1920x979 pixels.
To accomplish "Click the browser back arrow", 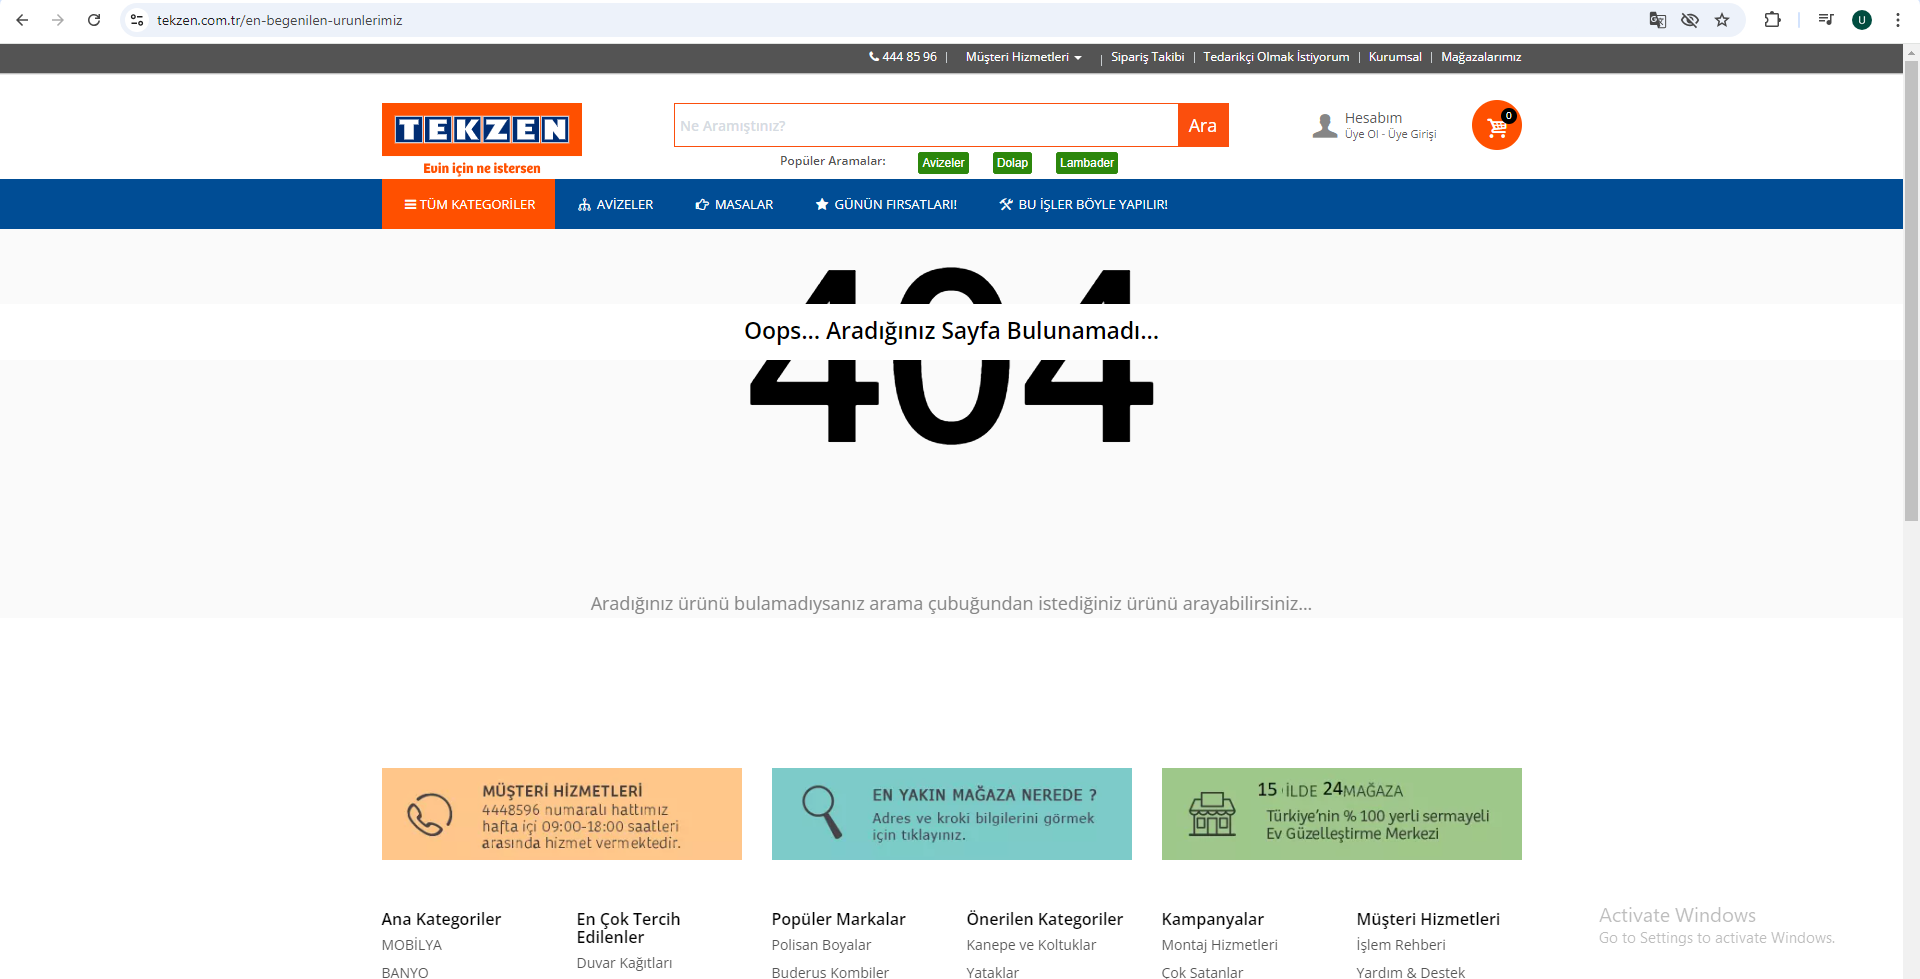I will click(x=22, y=20).
